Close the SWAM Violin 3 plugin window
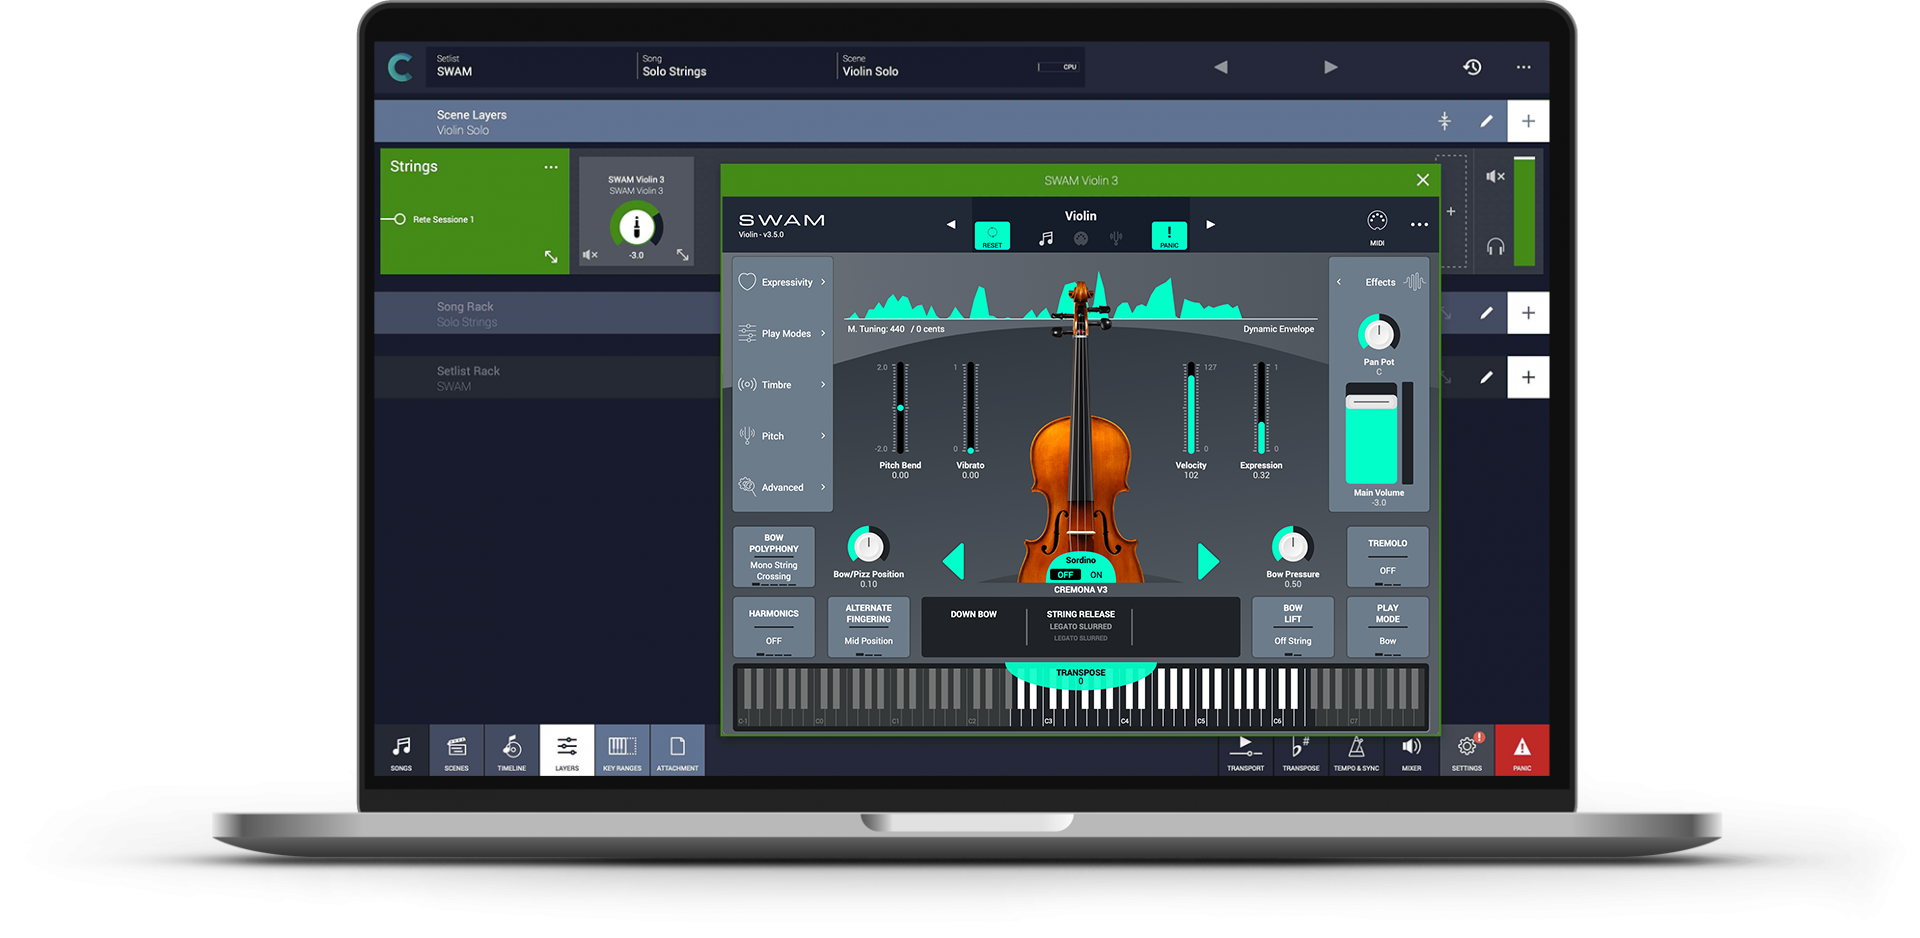The width and height of the screenshot is (1920, 938). (1422, 180)
